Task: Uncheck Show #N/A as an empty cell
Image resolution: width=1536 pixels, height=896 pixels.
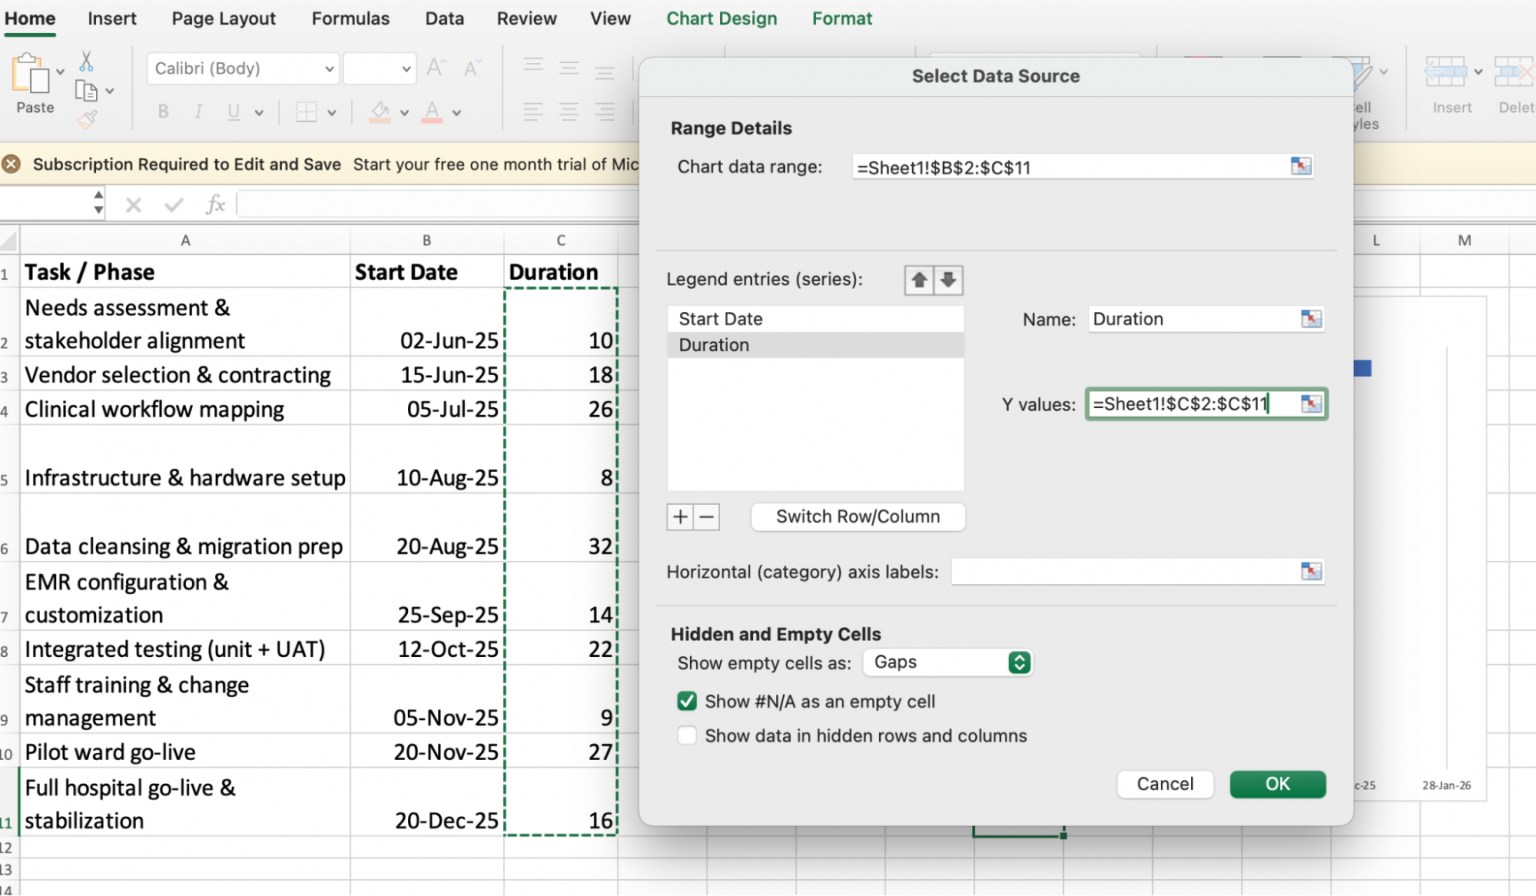Action: (x=687, y=701)
